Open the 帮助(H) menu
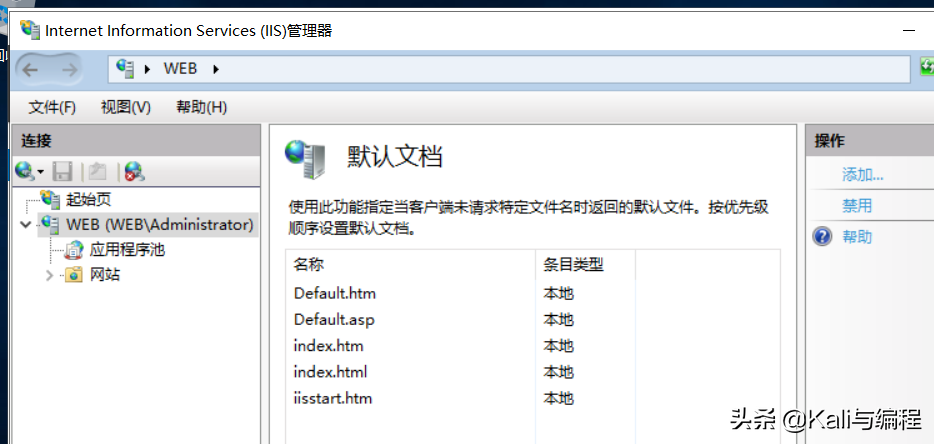 201,107
